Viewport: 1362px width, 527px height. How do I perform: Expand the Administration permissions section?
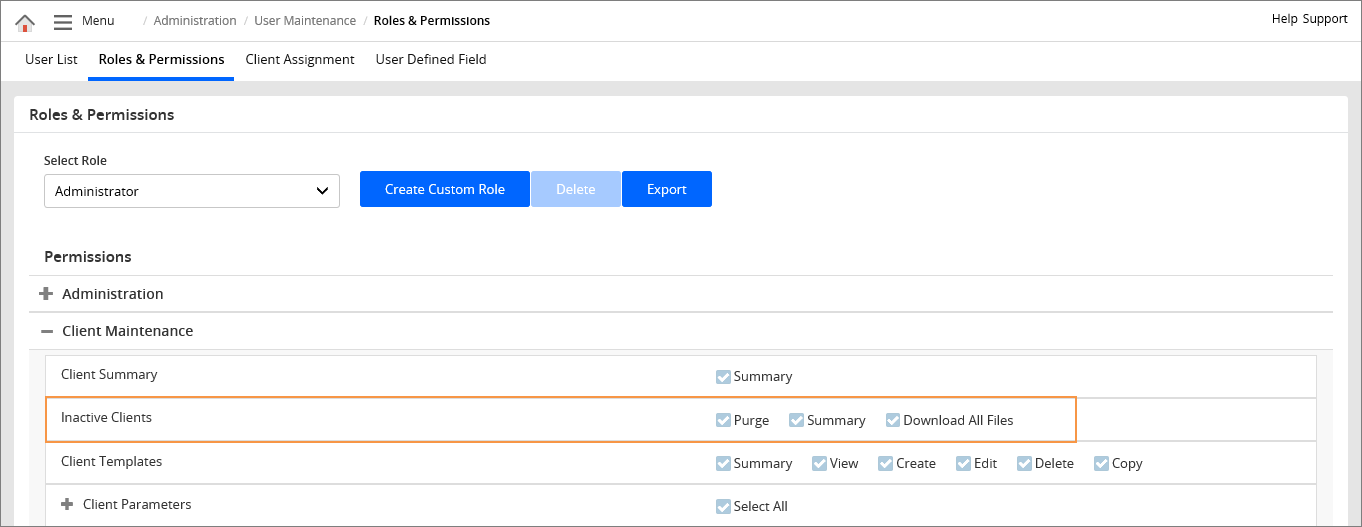46,294
